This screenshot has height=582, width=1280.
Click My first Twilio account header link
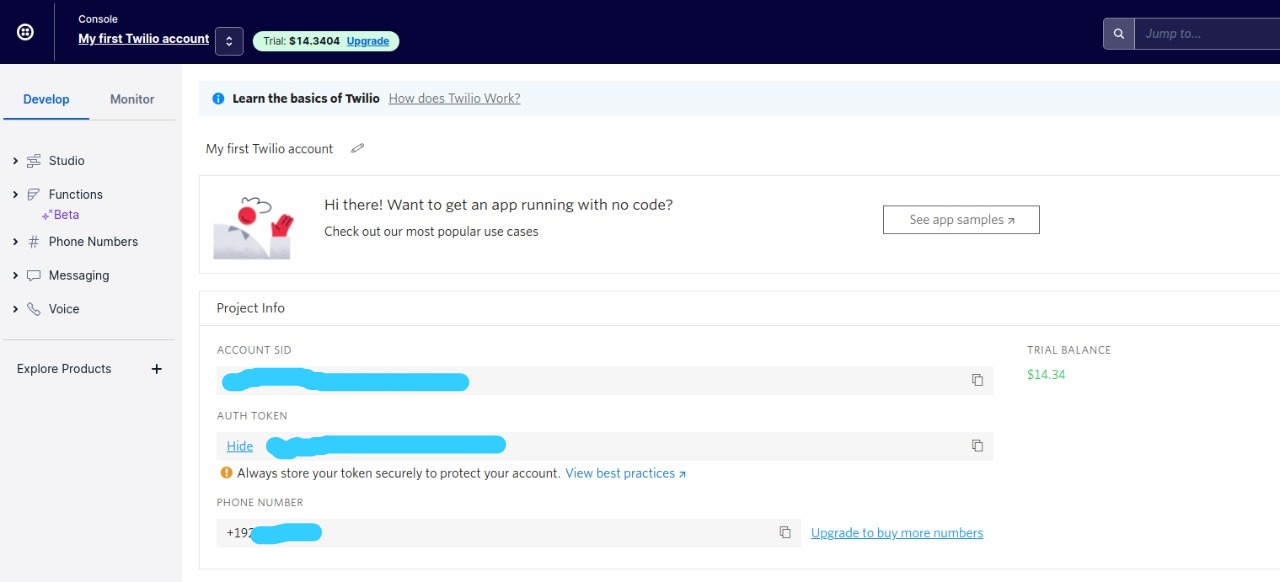[144, 39]
